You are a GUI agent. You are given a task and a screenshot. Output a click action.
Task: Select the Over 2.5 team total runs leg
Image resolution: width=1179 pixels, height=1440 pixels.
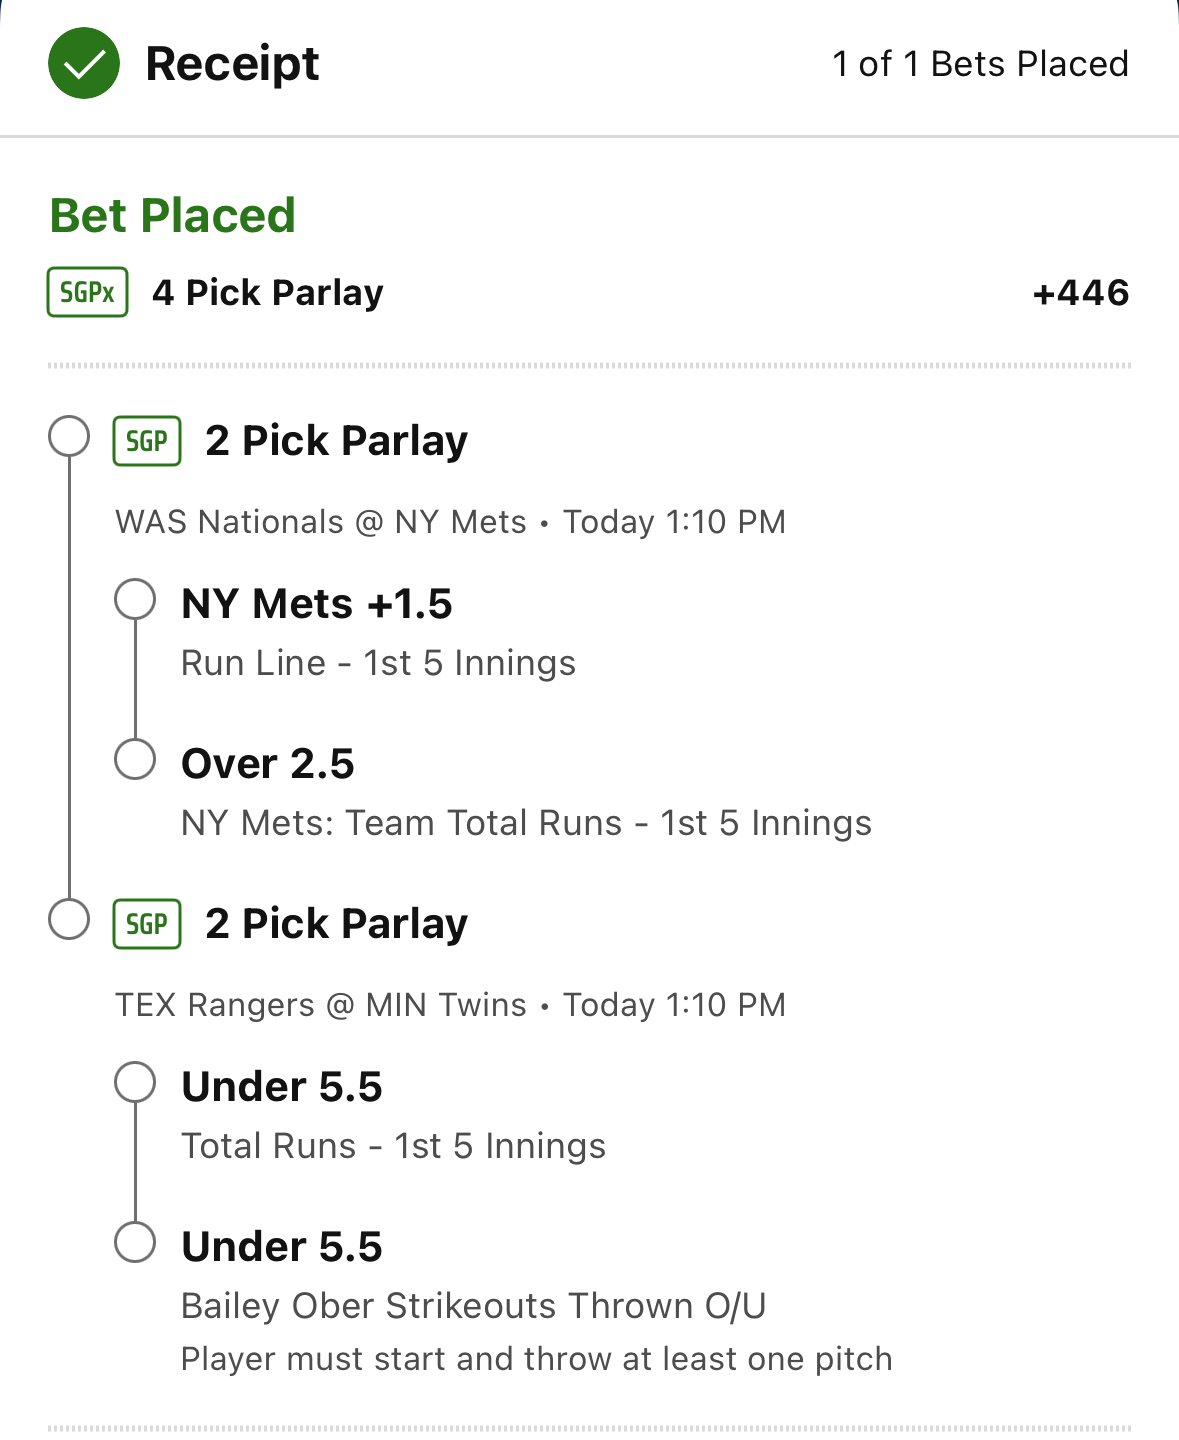(268, 764)
